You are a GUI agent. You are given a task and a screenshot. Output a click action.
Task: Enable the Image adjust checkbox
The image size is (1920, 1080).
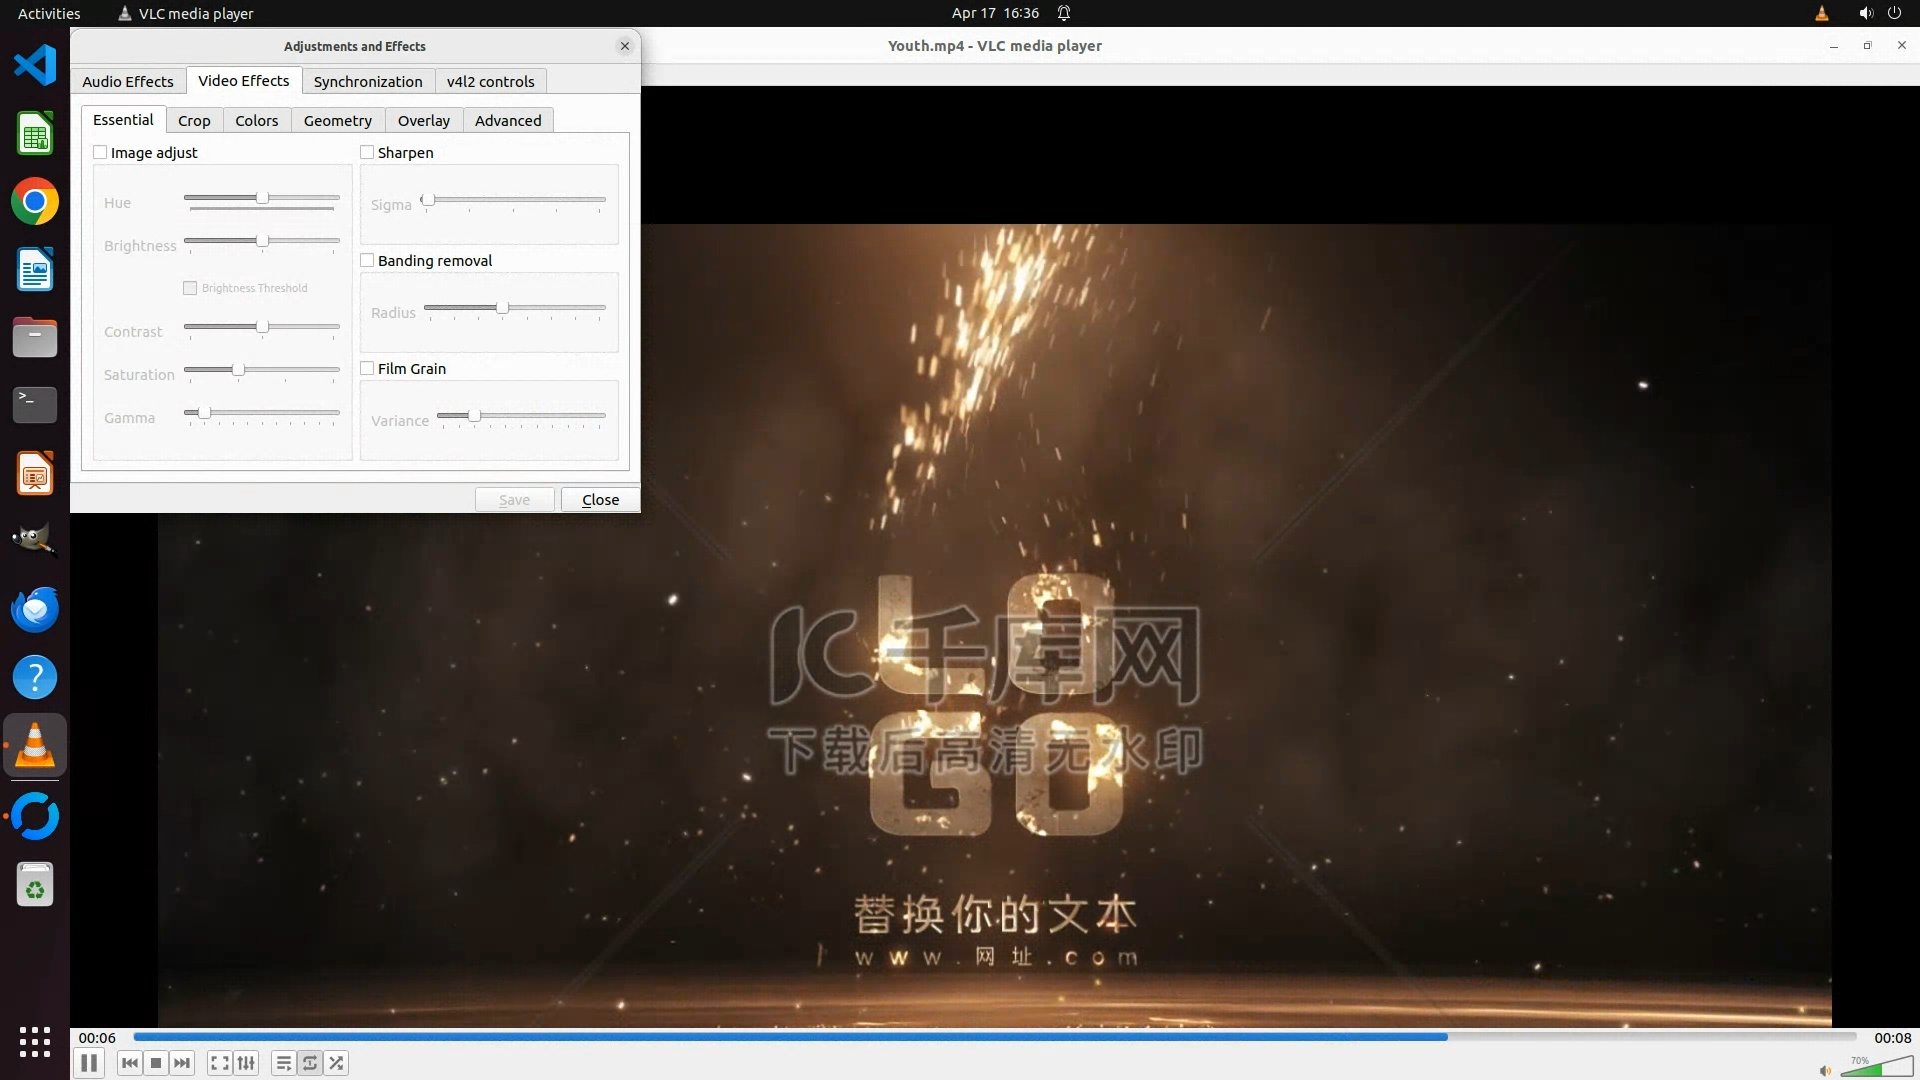click(100, 152)
